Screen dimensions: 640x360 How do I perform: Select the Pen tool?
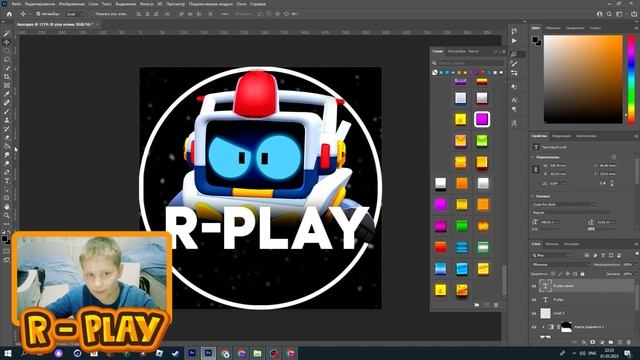tap(7, 172)
